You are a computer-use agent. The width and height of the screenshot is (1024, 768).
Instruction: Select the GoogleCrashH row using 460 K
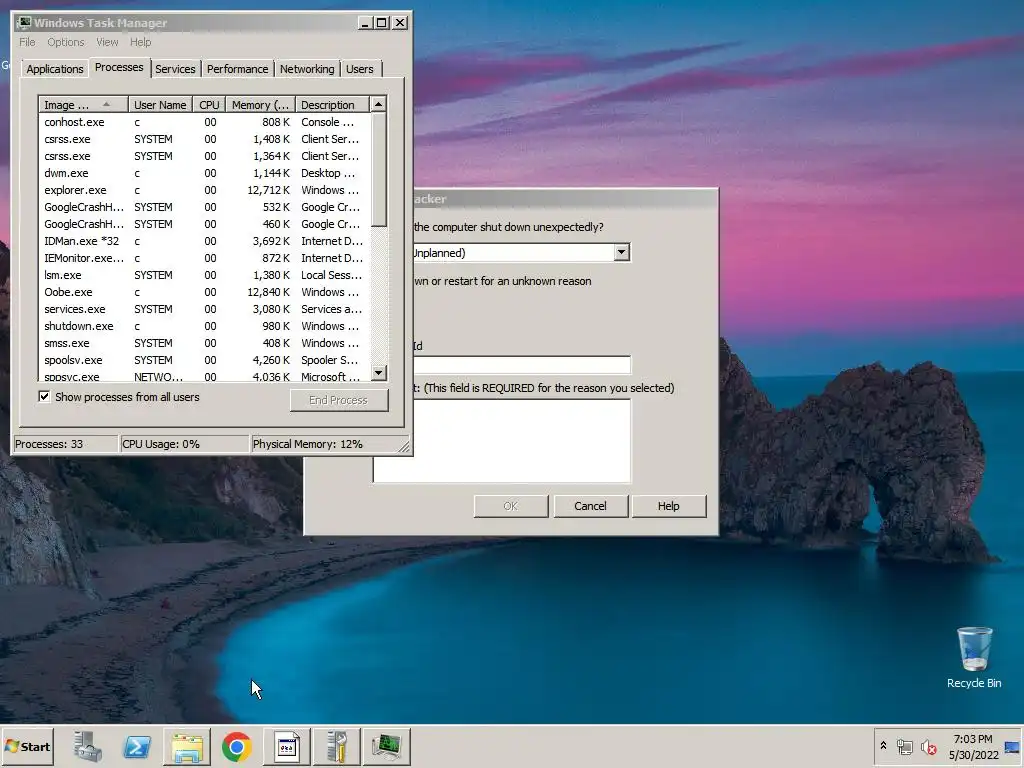(x=204, y=224)
